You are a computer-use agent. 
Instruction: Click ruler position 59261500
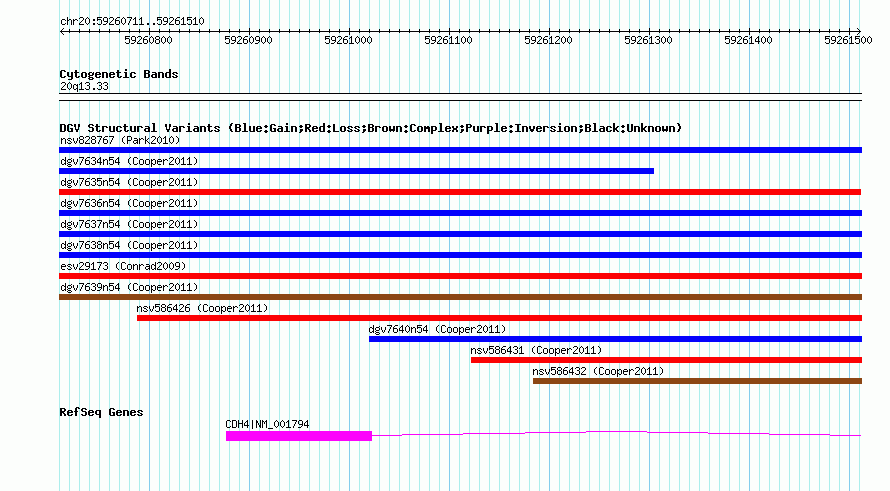848,40
